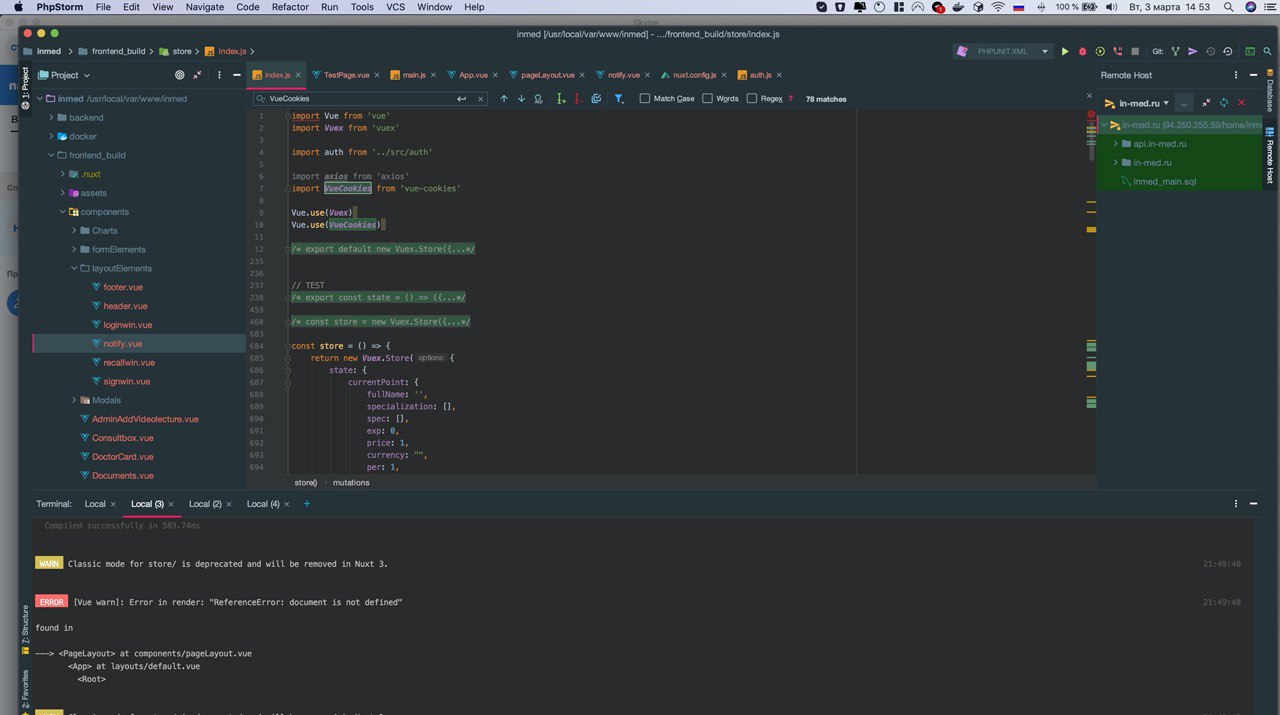Open the Navigate menu
The height and width of the screenshot is (715, 1280).
[205, 7]
